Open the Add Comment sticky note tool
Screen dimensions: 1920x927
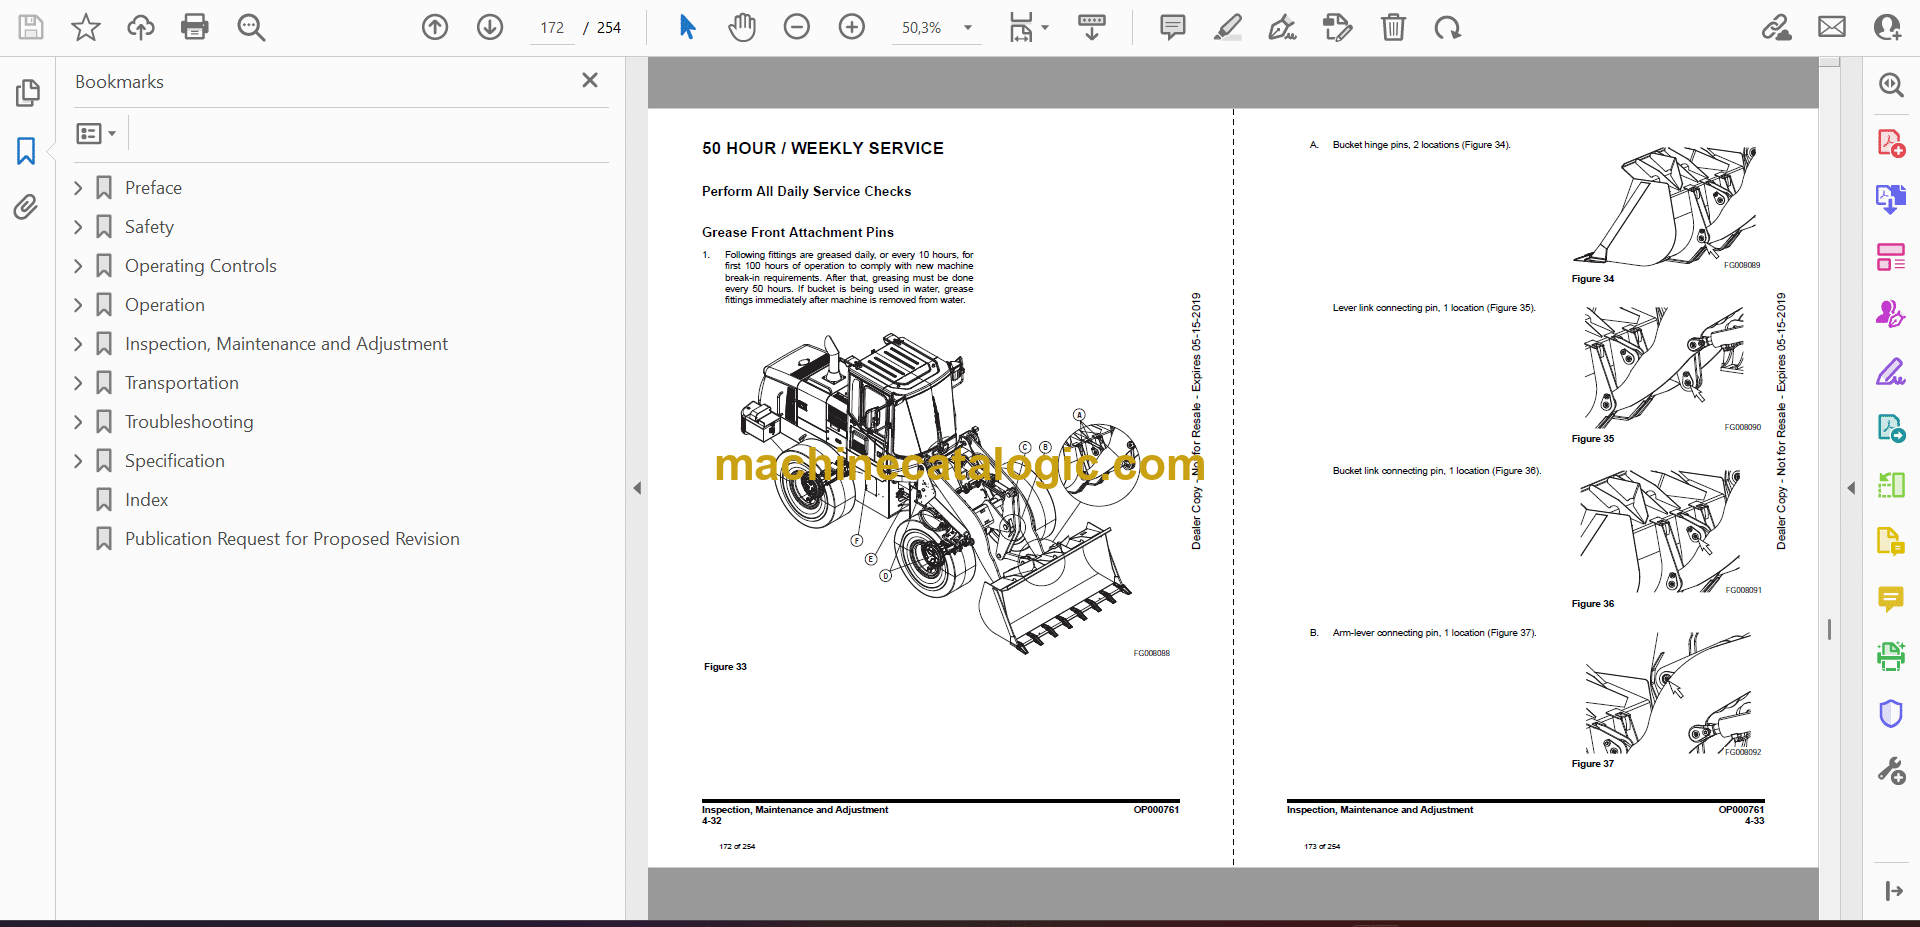click(x=1172, y=27)
